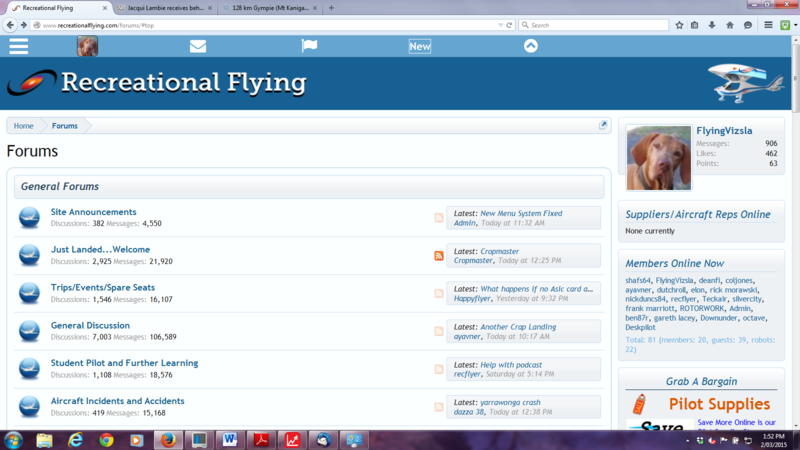
Task: Select the Recreational Flying tab
Action: 59,8
